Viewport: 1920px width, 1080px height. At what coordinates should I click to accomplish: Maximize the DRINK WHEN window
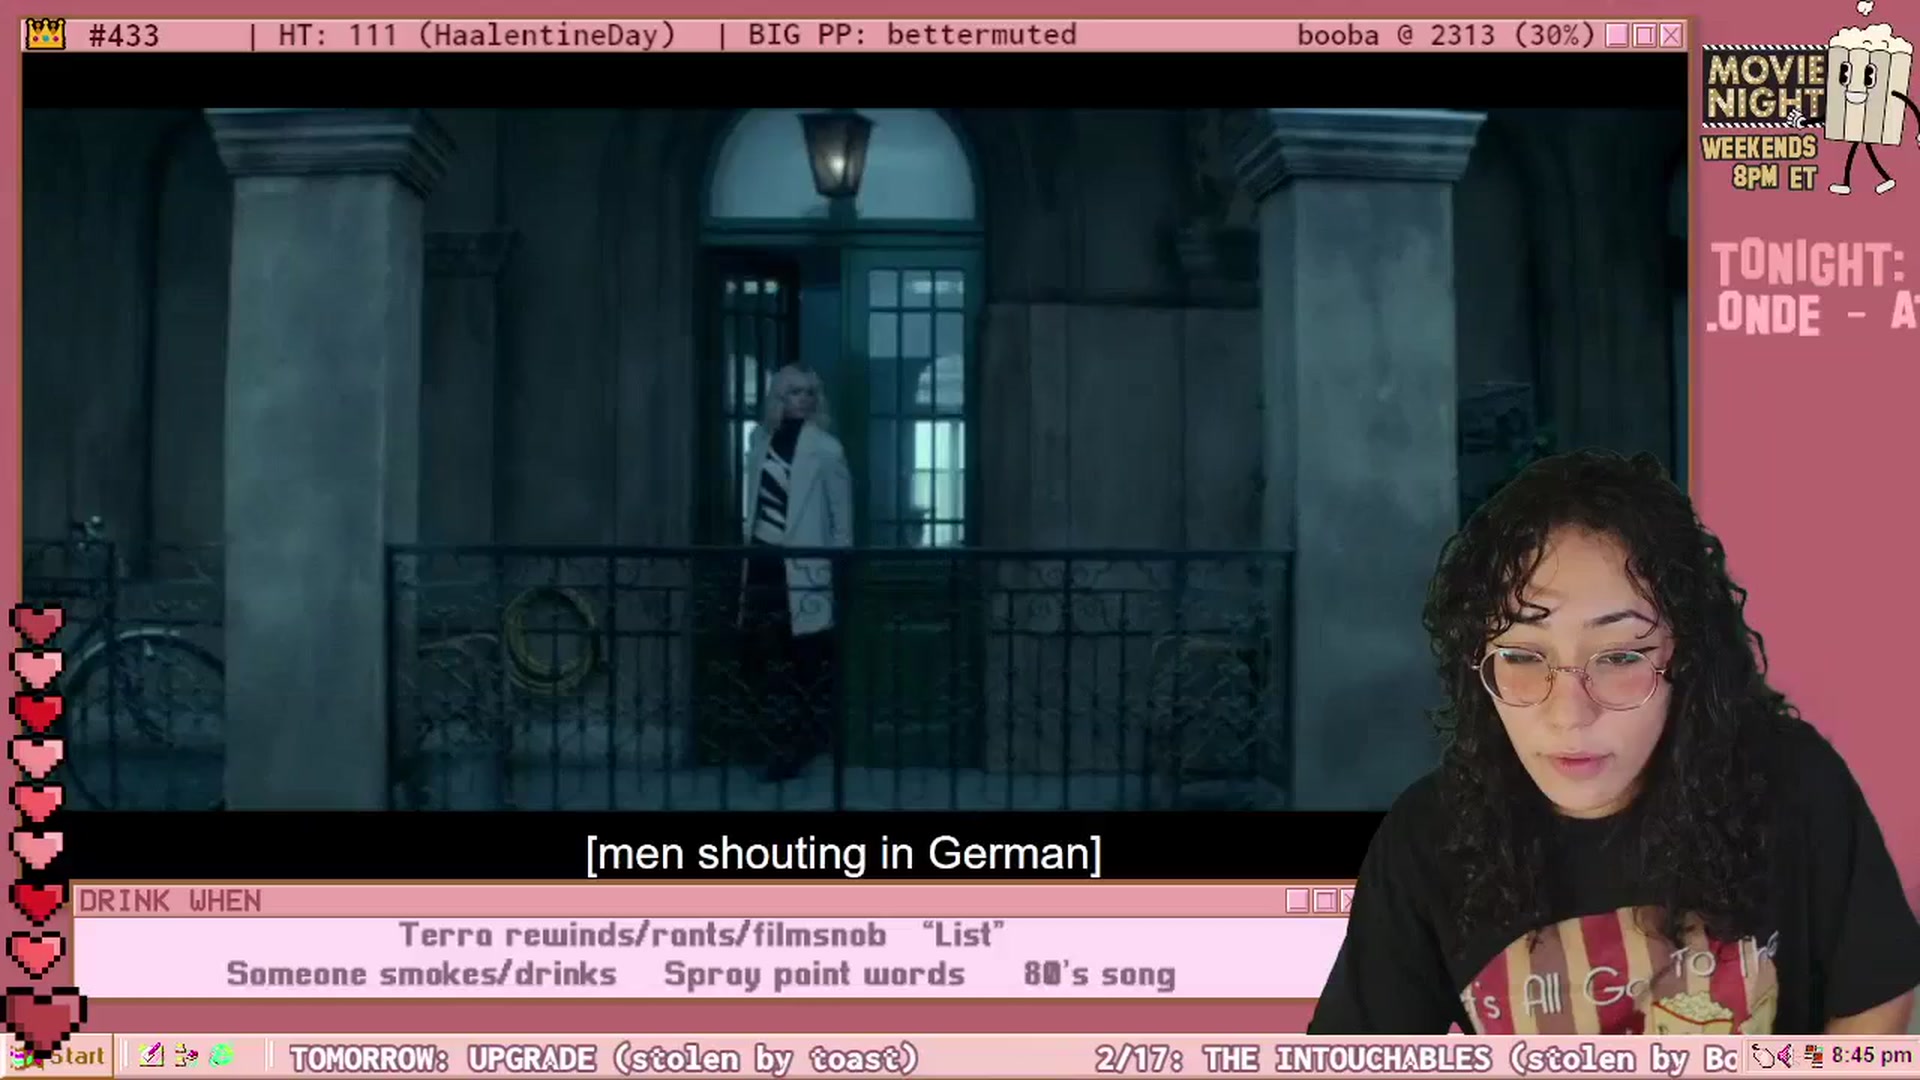click(x=1325, y=901)
